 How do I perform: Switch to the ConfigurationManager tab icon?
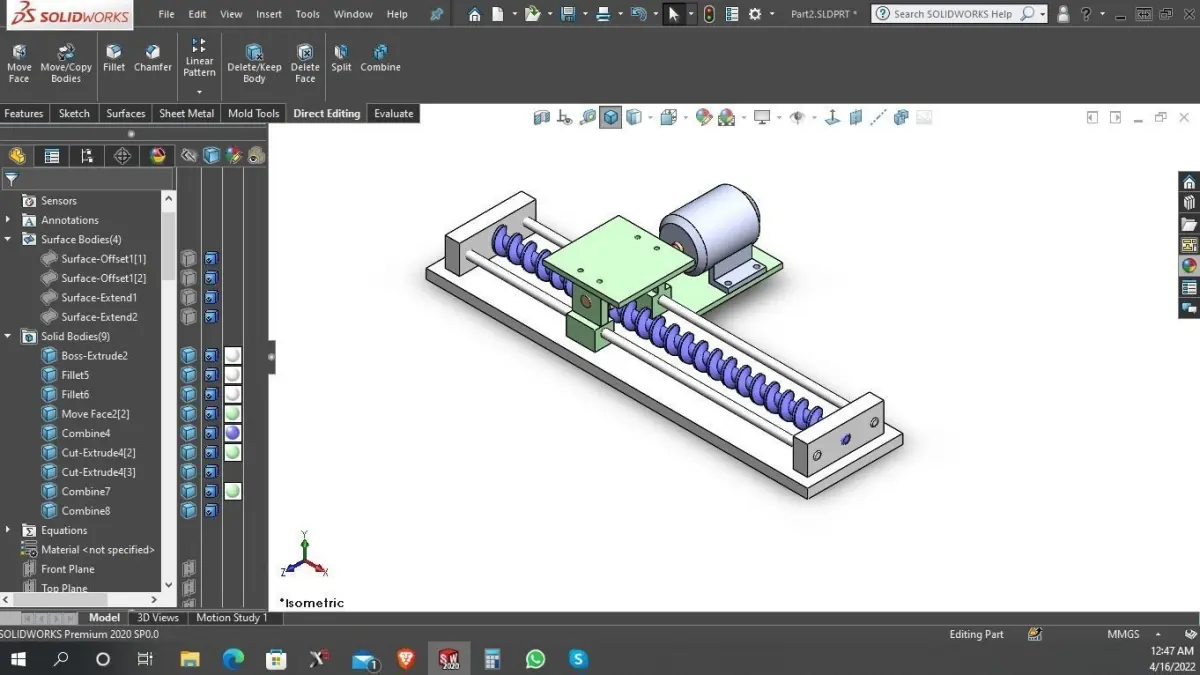click(x=87, y=156)
